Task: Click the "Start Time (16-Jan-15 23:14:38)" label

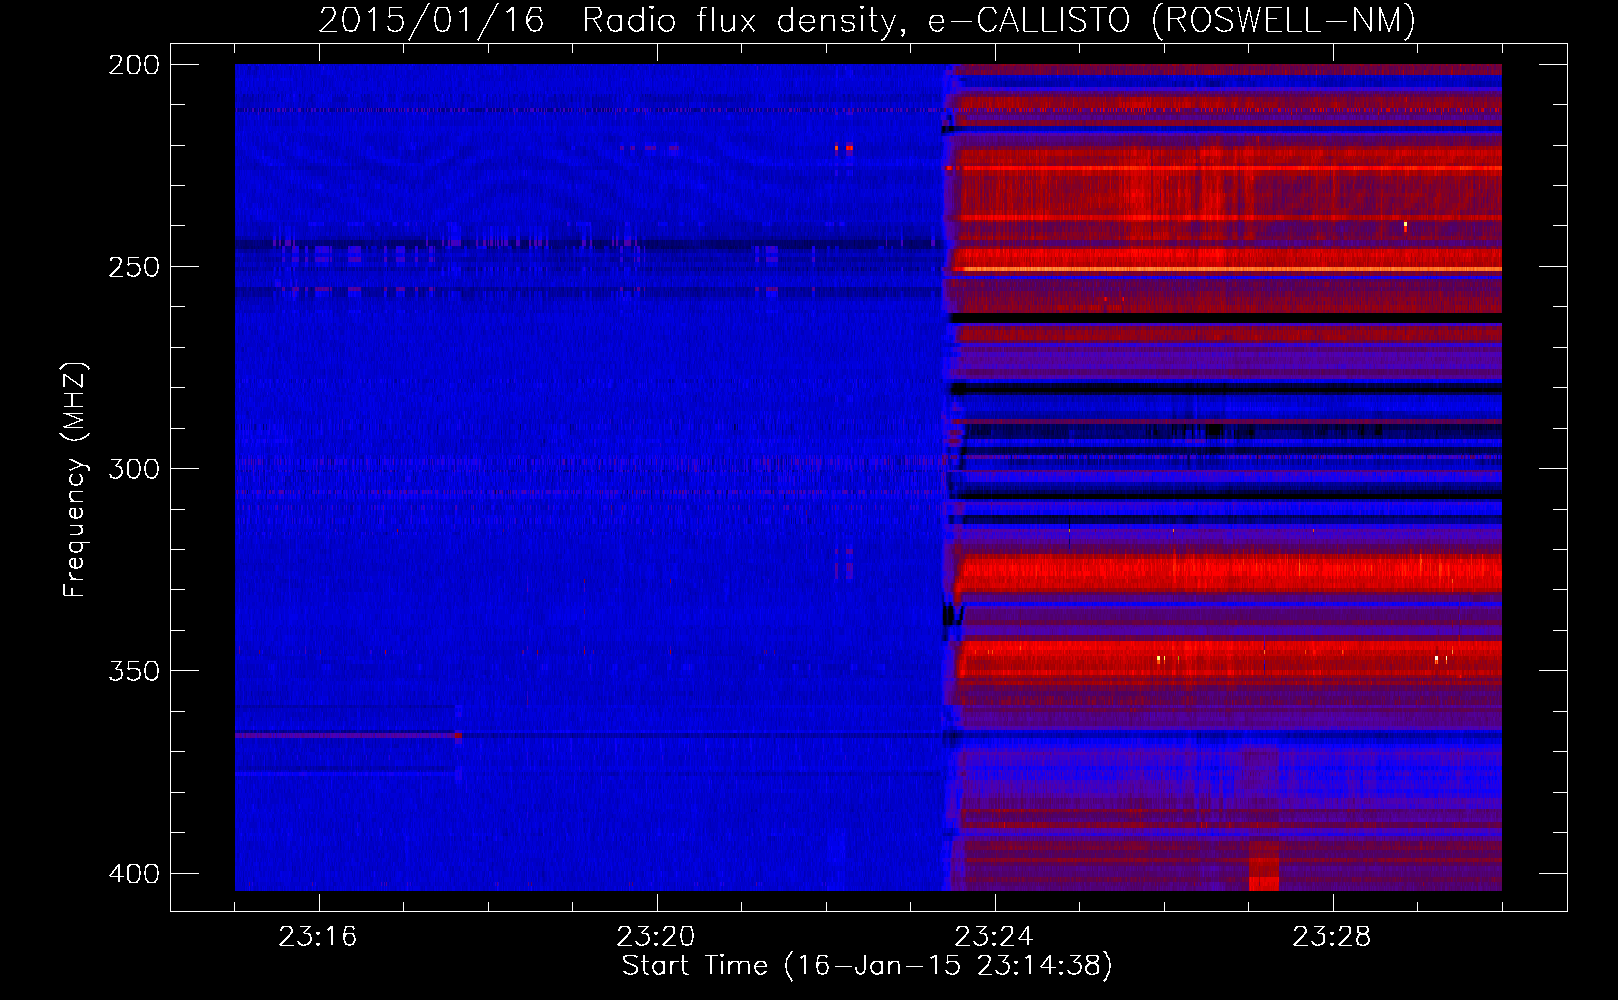Action: click(x=867, y=966)
